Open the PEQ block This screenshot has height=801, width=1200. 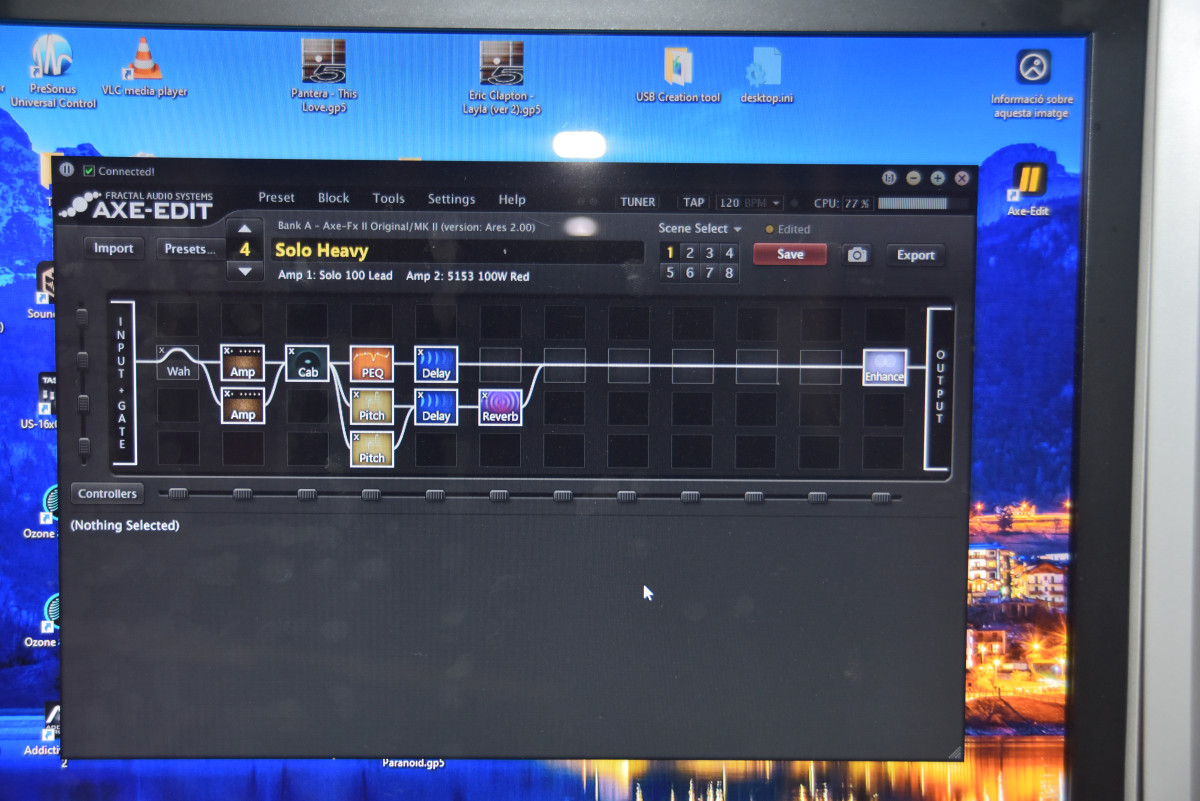tap(372, 364)
